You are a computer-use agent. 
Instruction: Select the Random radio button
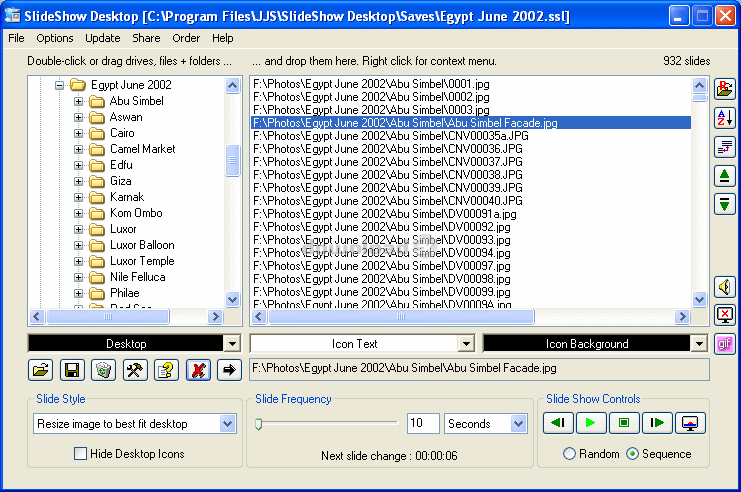click(570, 454)
